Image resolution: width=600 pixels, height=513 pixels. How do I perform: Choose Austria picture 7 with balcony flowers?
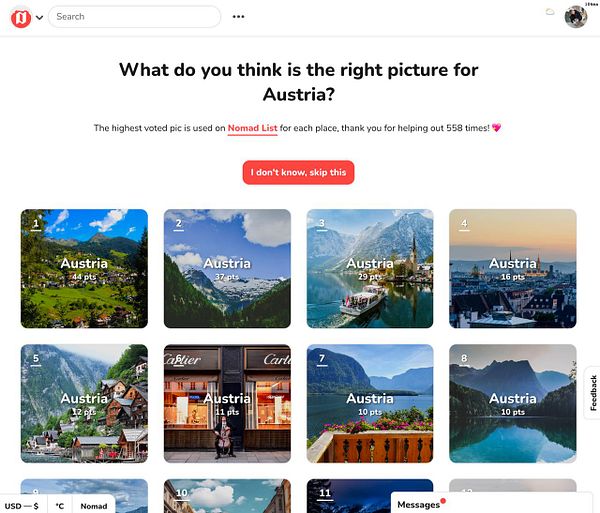pos(370,404)
